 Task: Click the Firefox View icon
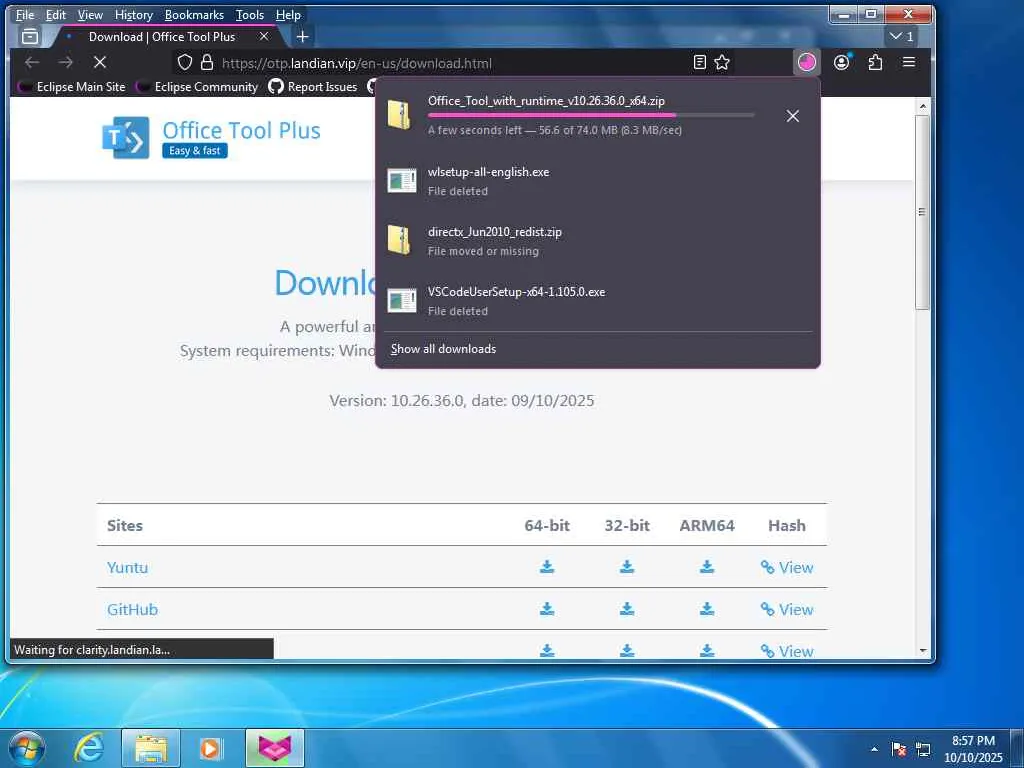point(30,37)
